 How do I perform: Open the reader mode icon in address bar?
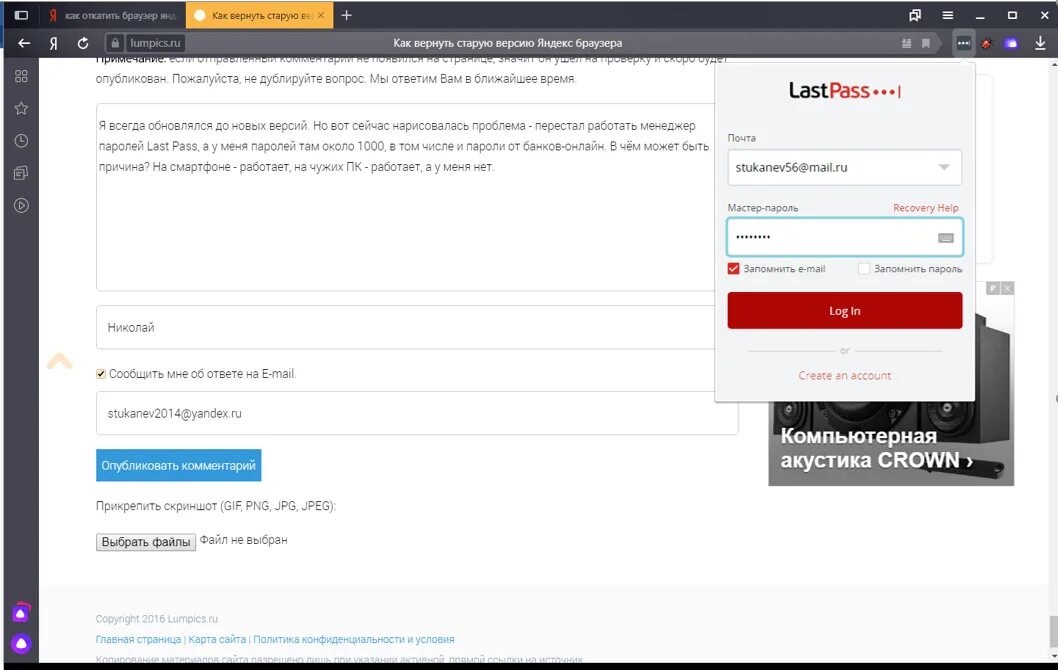[906, 43]
